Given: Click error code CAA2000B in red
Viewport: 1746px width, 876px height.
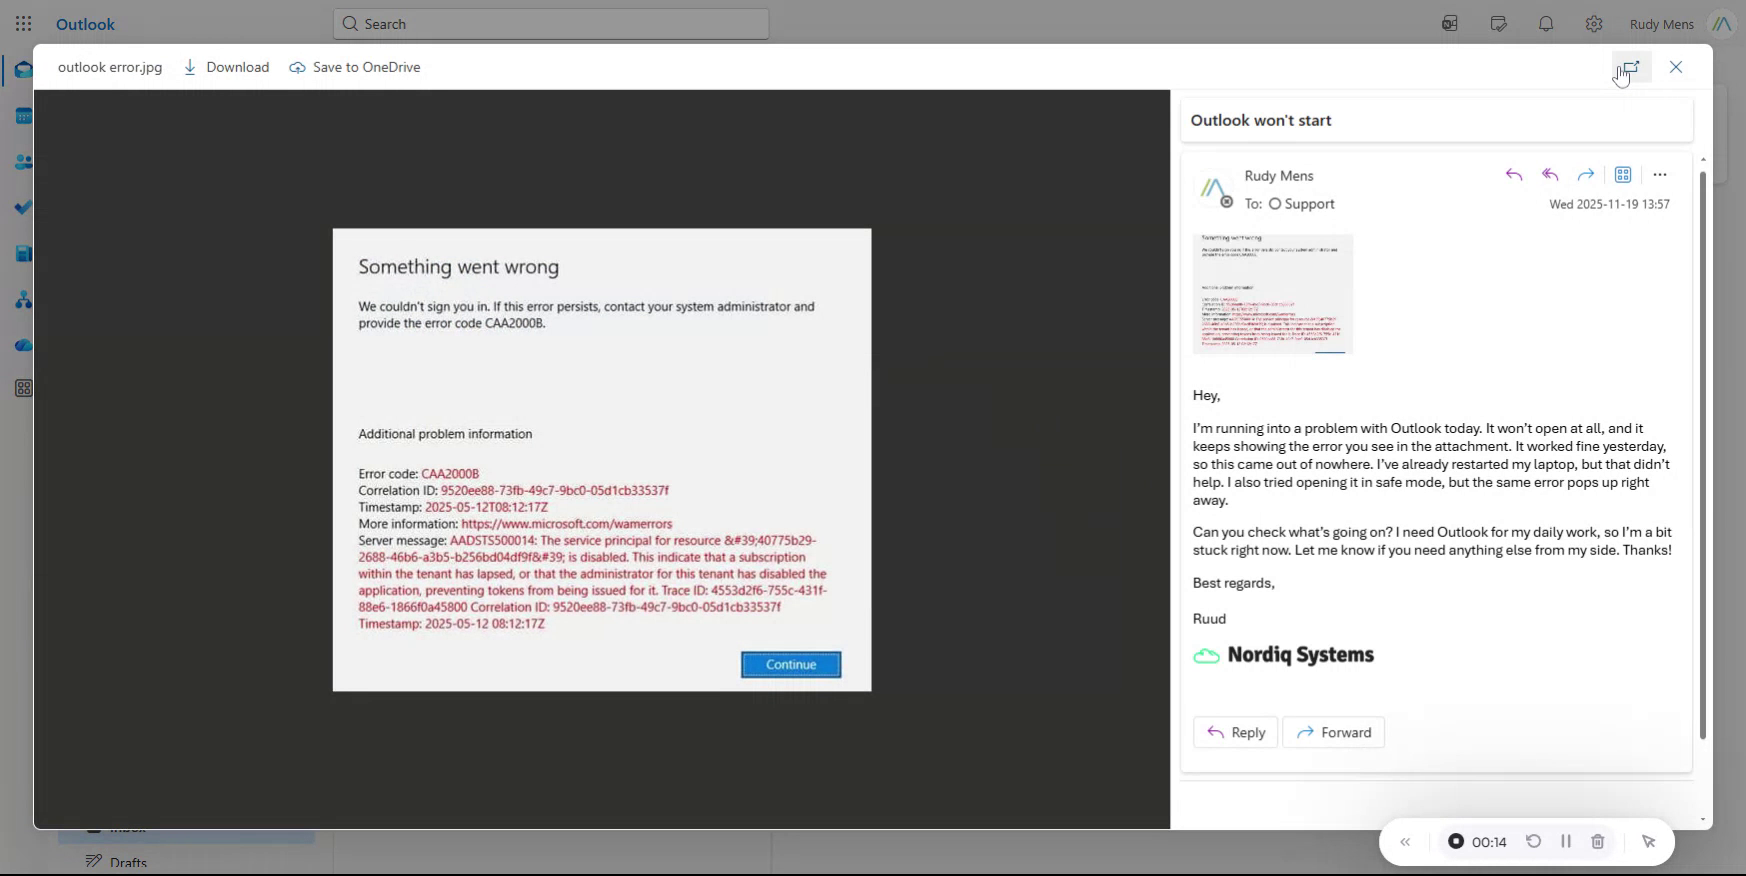Looking at the screenshot, I should click(450, 474).
